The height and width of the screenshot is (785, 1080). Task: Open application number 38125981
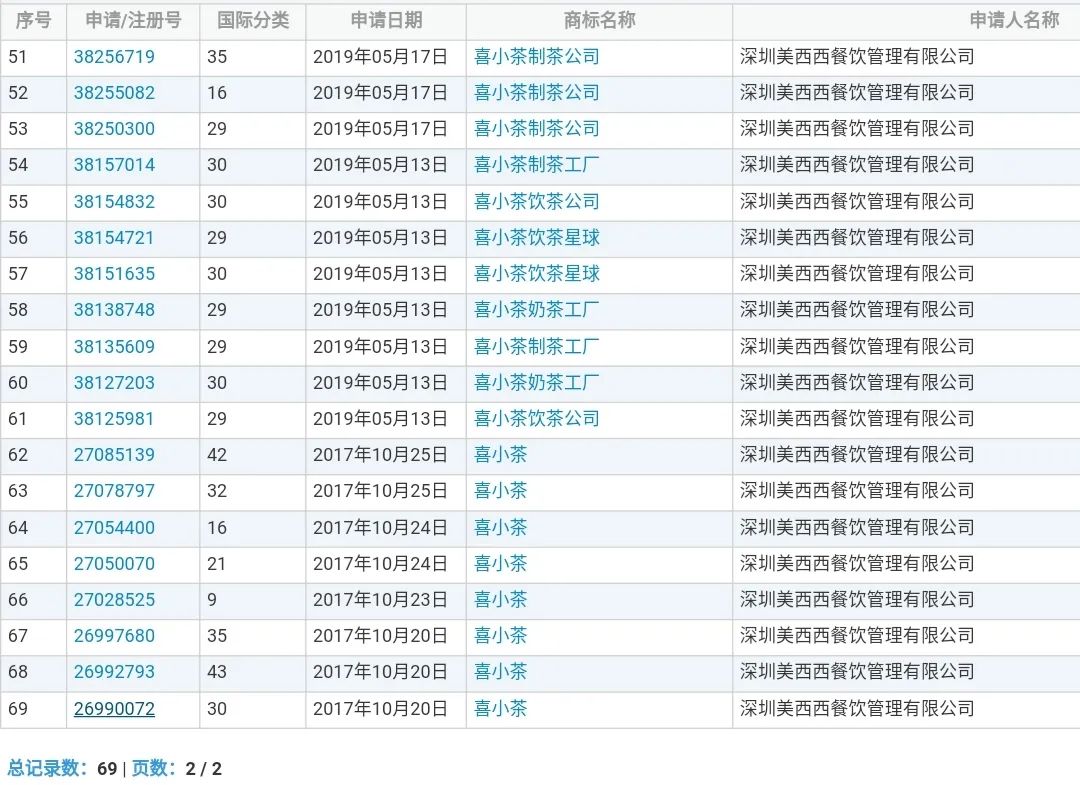pos(114,419)
